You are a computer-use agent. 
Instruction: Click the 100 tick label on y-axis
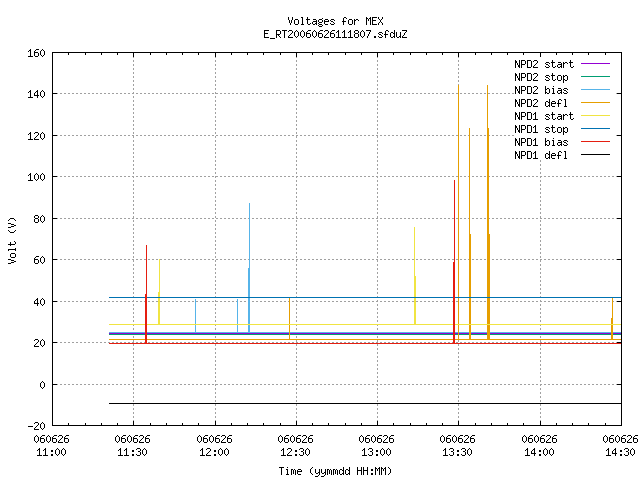pyautogui.click(x=36, y=177)
